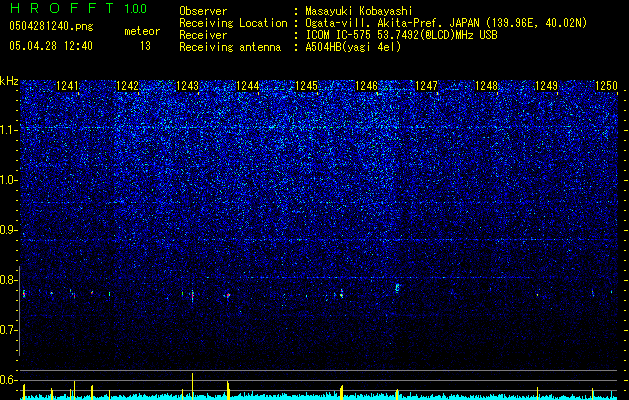
Task: Click the HROFFT 1.0.0 title text
Action: [x=78, y=8]
